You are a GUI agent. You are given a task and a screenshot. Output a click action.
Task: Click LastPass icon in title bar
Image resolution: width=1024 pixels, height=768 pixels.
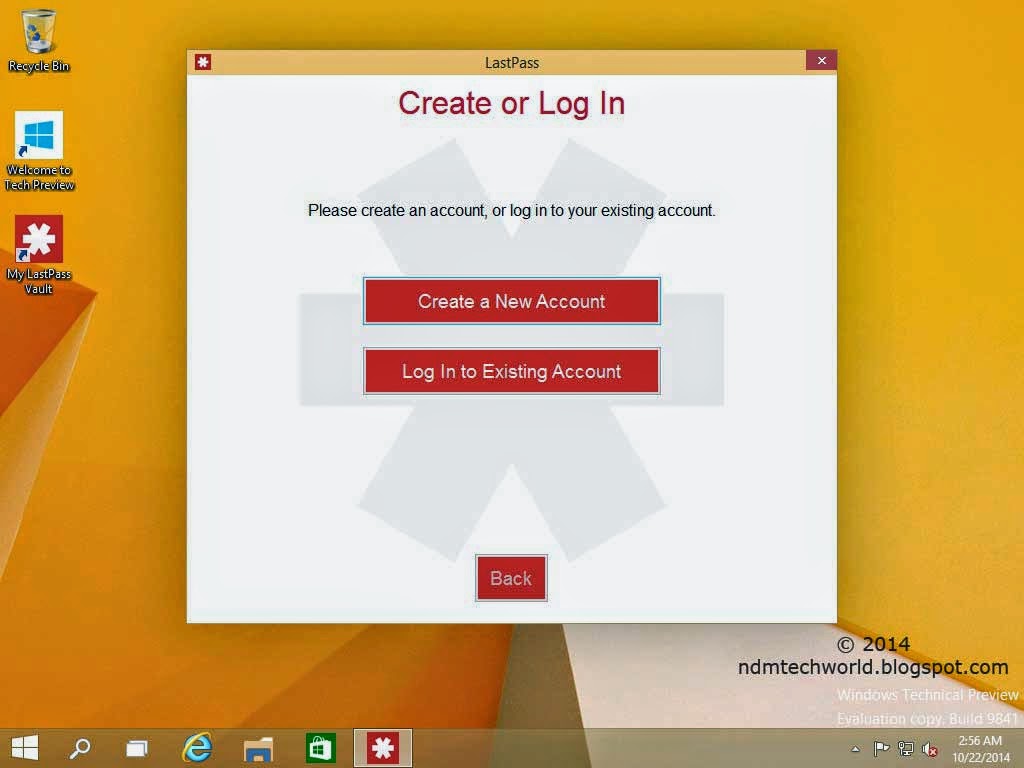point(203,62)
